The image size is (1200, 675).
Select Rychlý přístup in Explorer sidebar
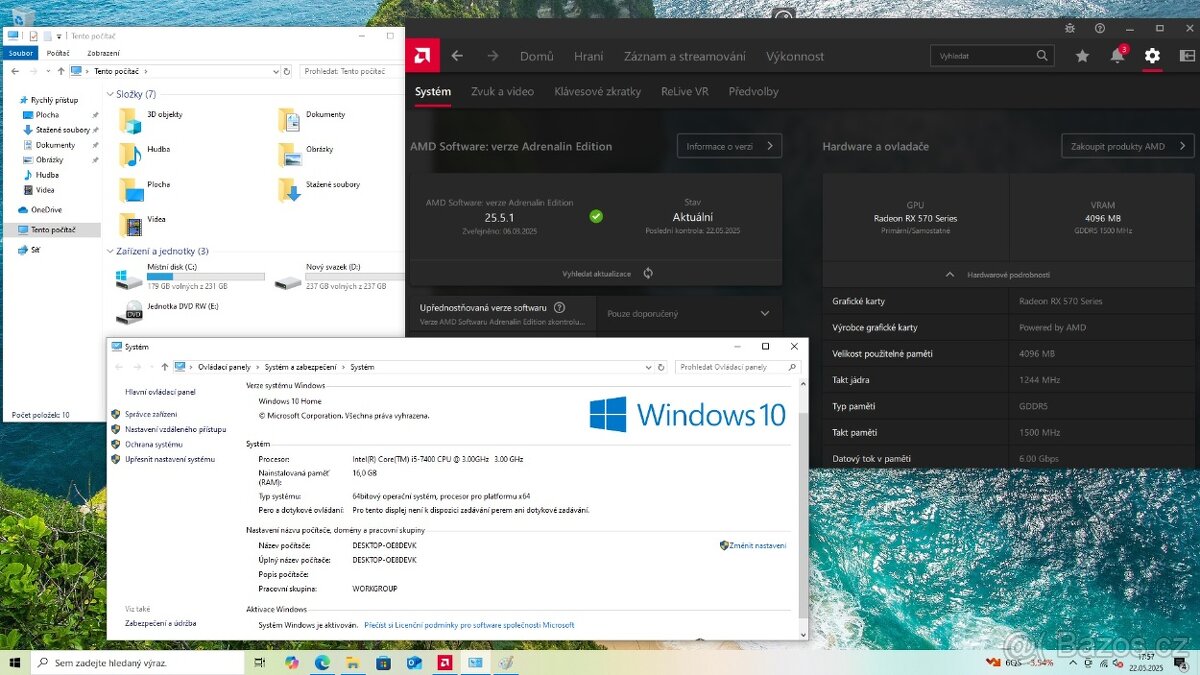pyautogui.click(x=54, y=100)
